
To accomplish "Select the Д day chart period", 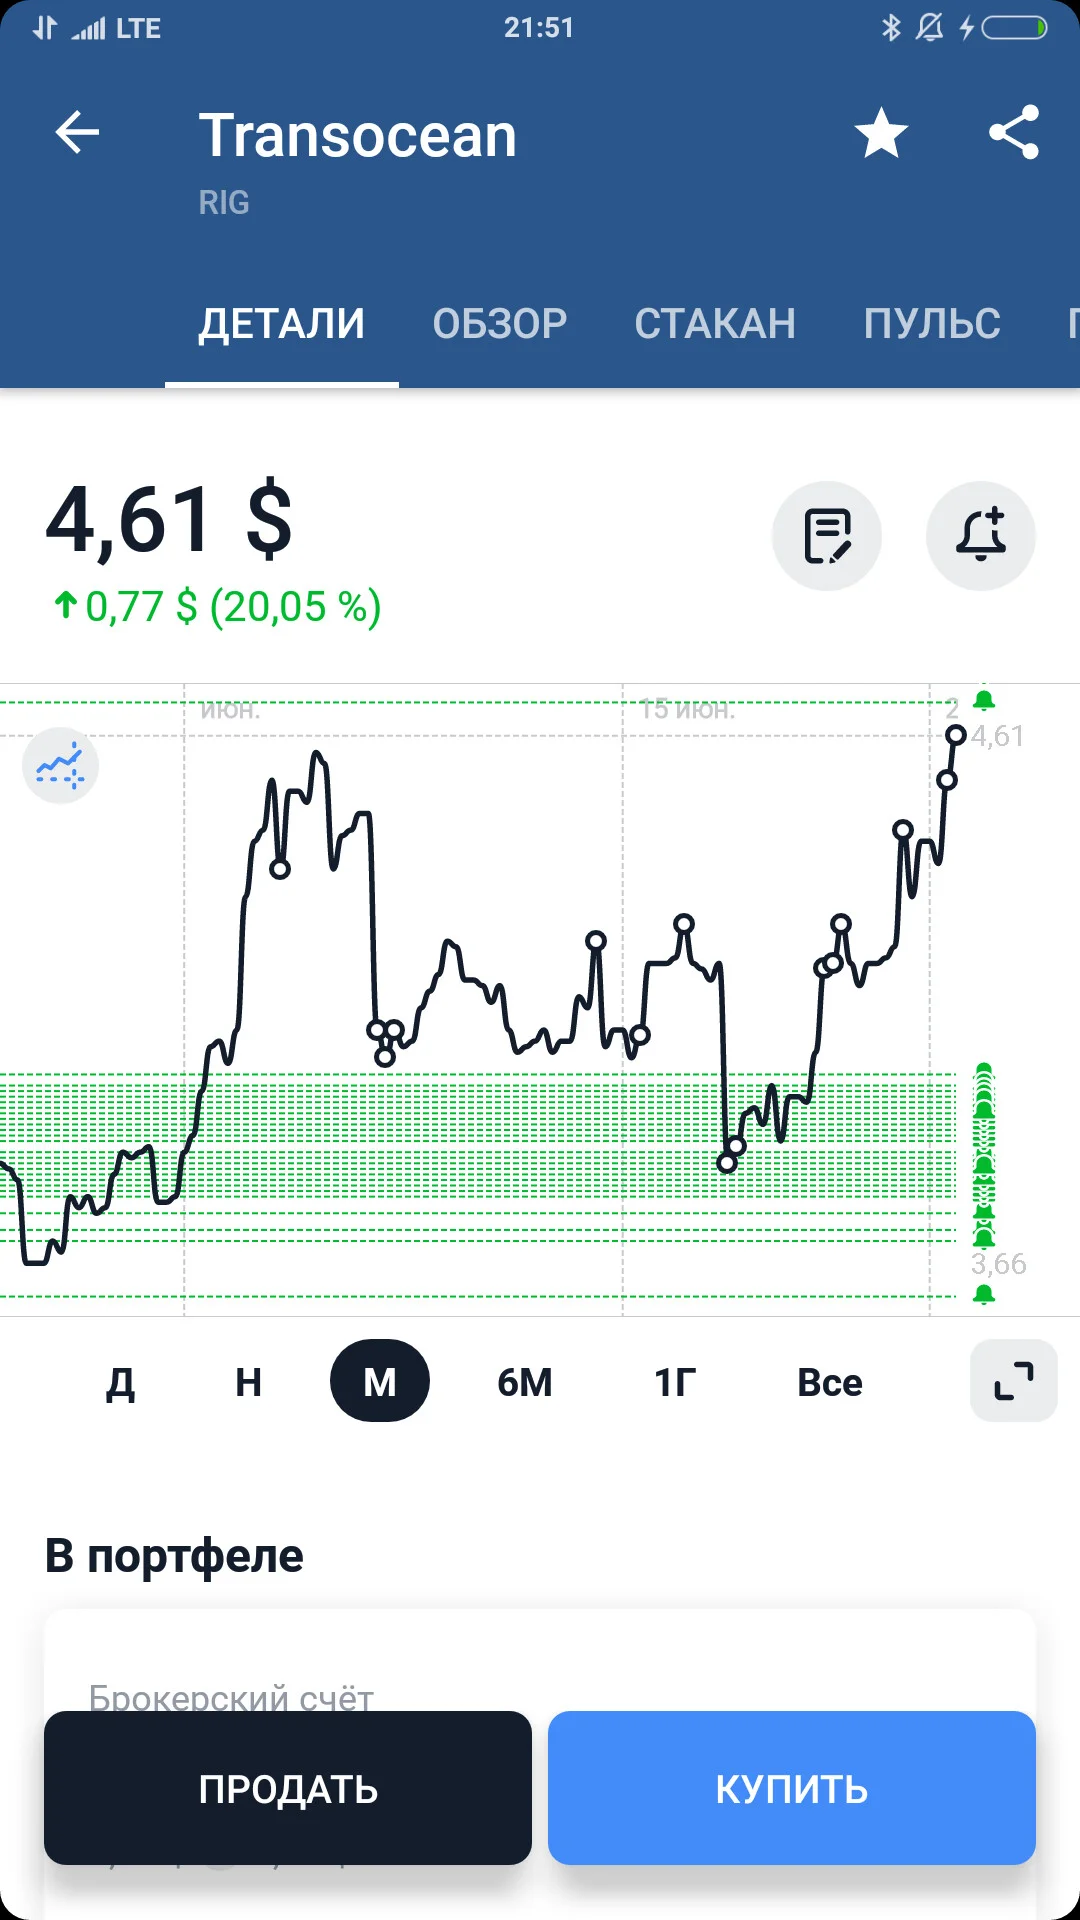I will (120, 1382).
